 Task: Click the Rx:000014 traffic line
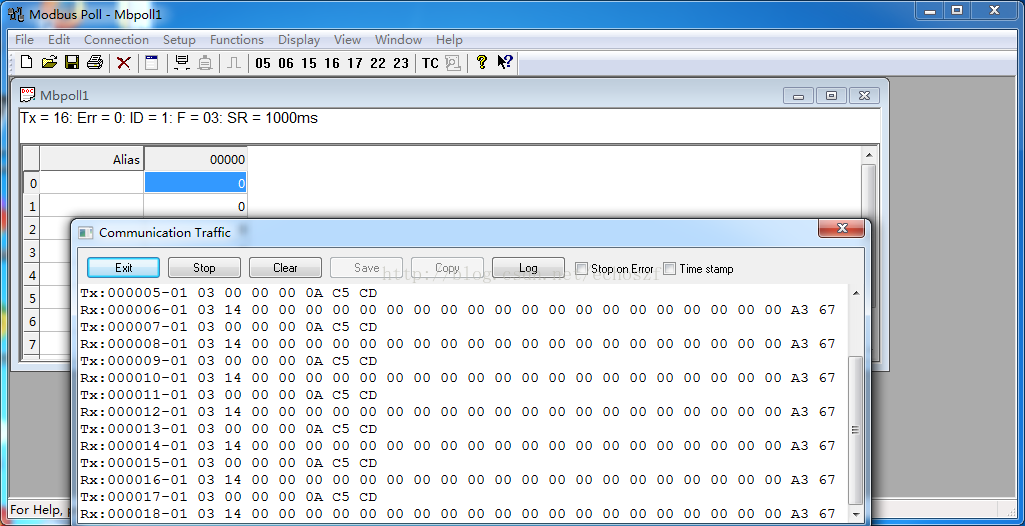[x=458, y=446]
